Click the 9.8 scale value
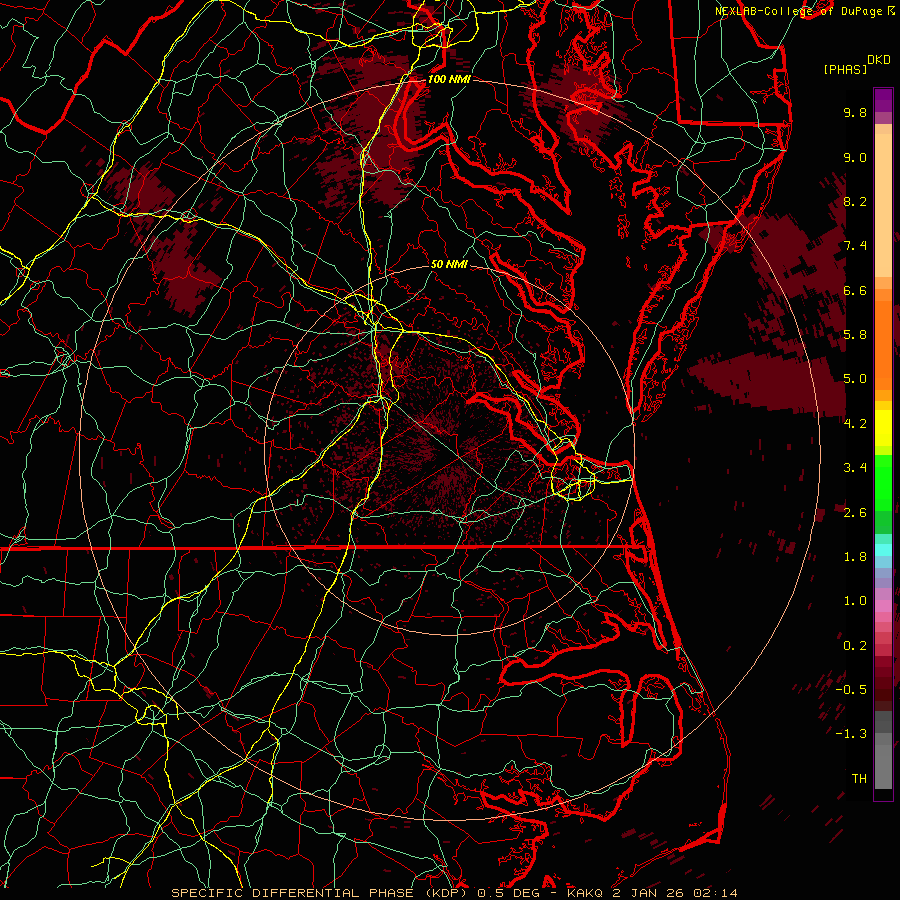Image resolution: width=900 pixels, height=900 pixels. tap(855, 112)
